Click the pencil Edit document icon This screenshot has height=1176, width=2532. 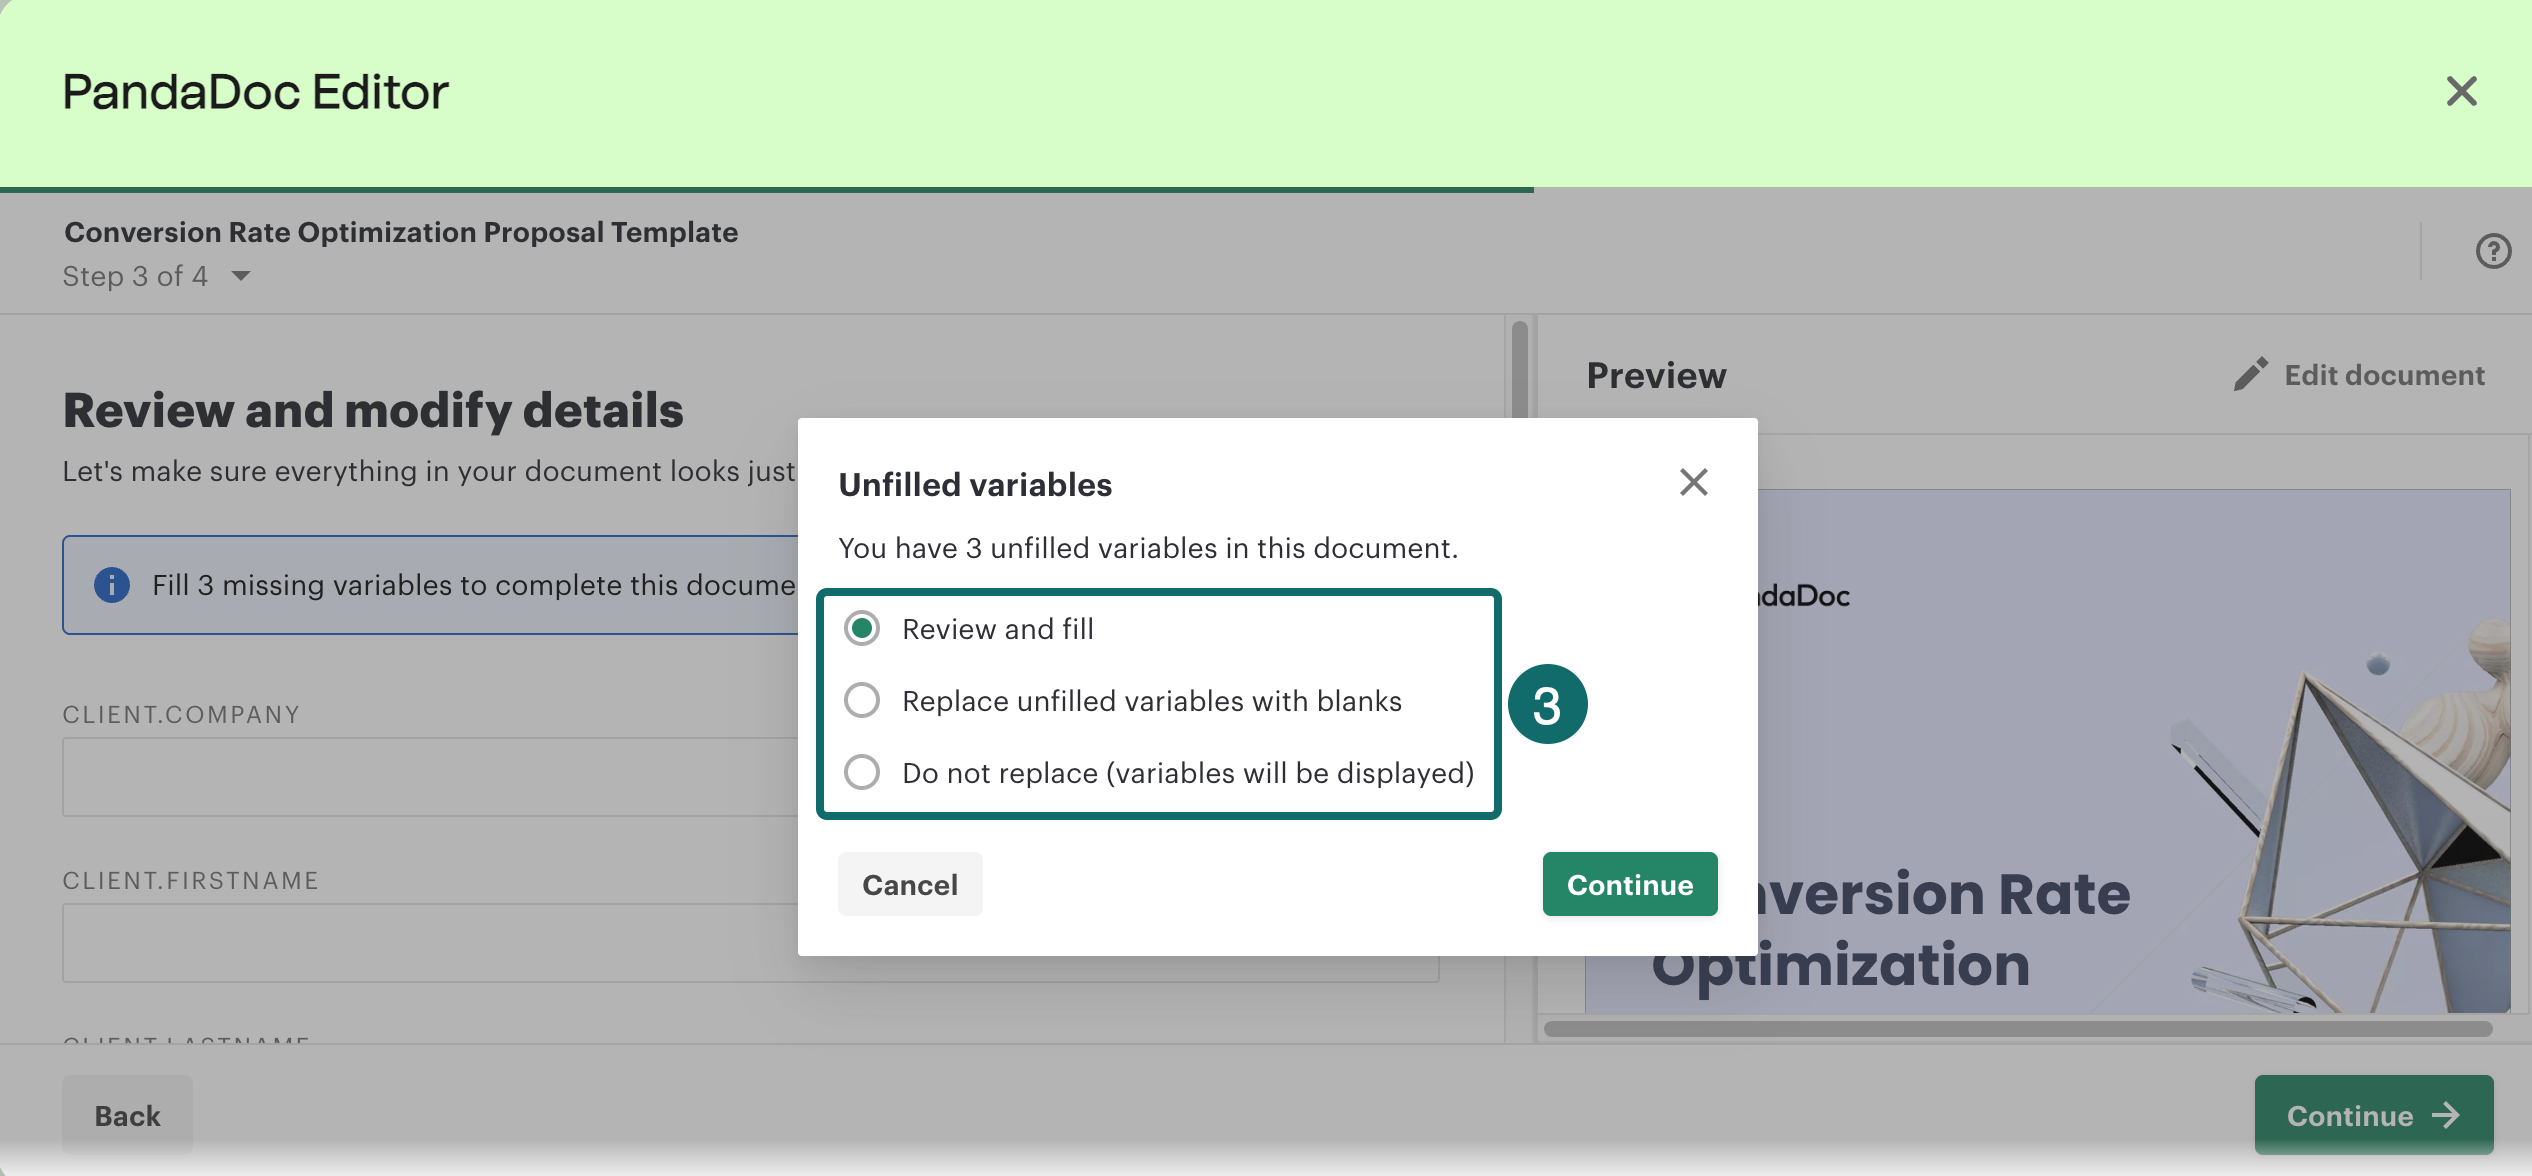(x=2250, y=375)
